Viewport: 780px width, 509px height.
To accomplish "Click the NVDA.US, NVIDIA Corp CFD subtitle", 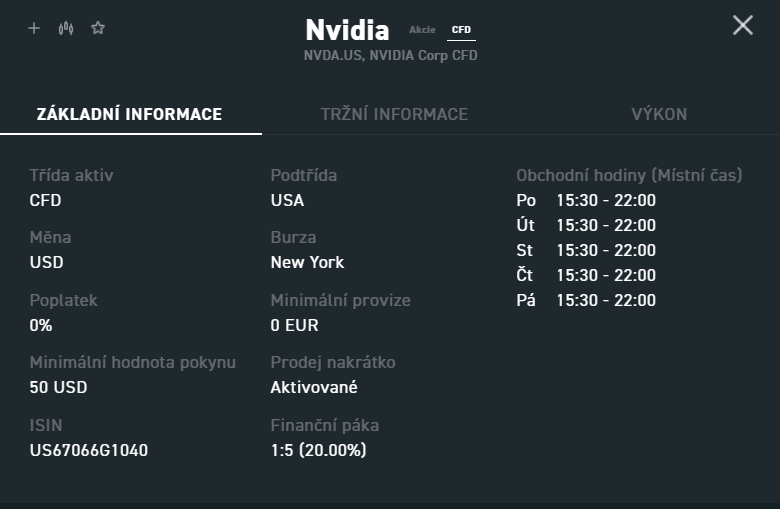I will pos(390,55).
